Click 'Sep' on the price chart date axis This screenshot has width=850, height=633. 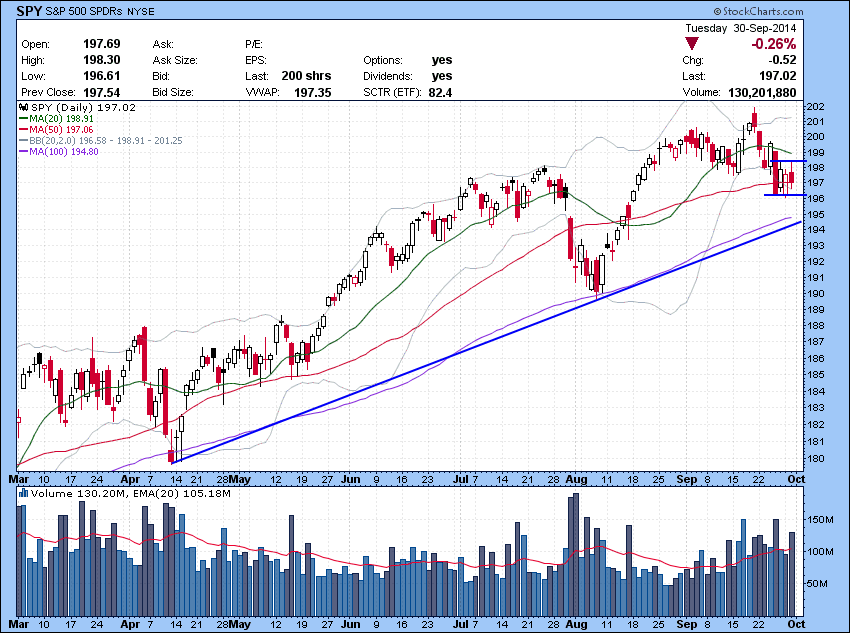pyautogui.click(x=687, y=479)
